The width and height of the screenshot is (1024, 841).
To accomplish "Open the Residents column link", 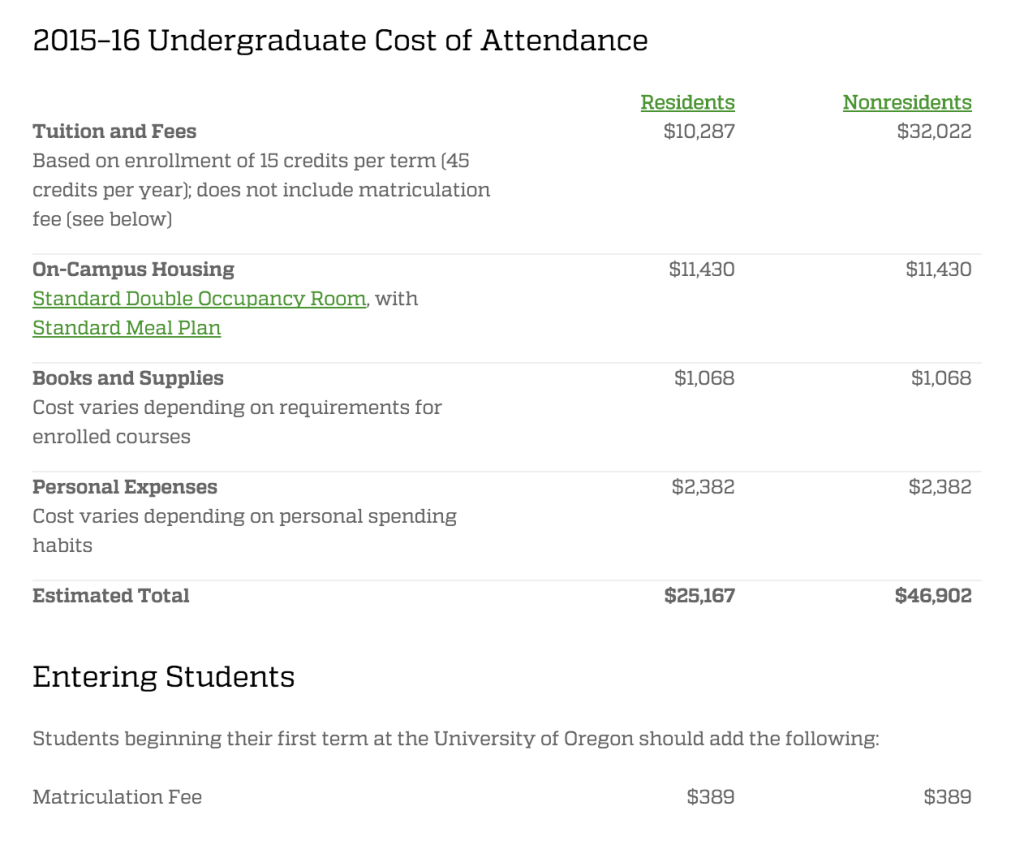I will (687, 103).
